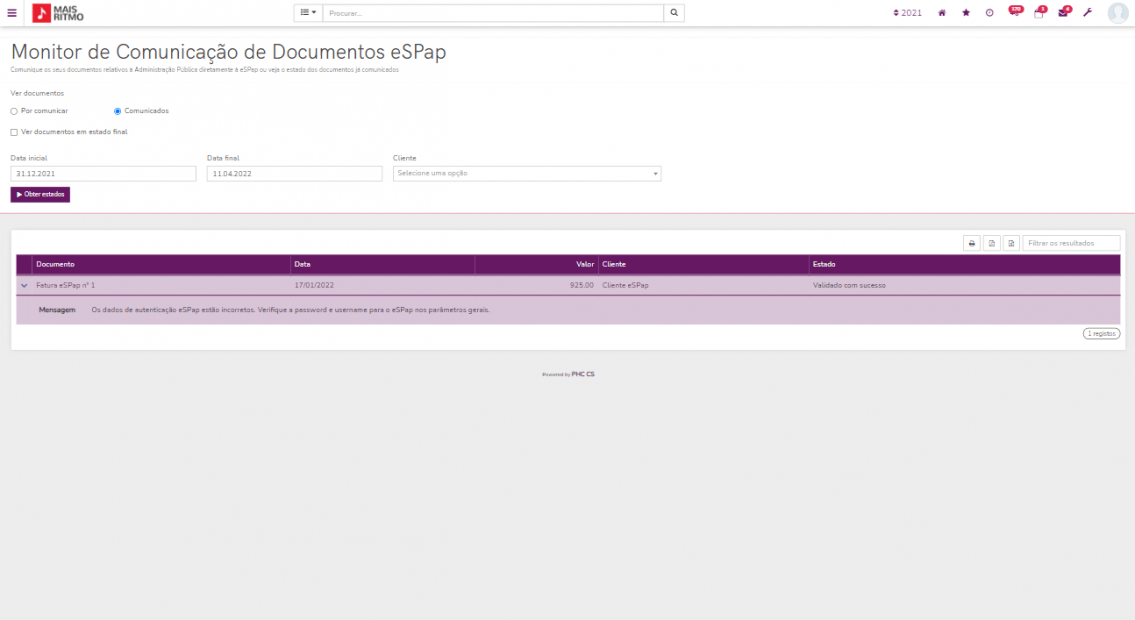
Task: Enable Ver documentos em estado final
Action: (14, 132)
